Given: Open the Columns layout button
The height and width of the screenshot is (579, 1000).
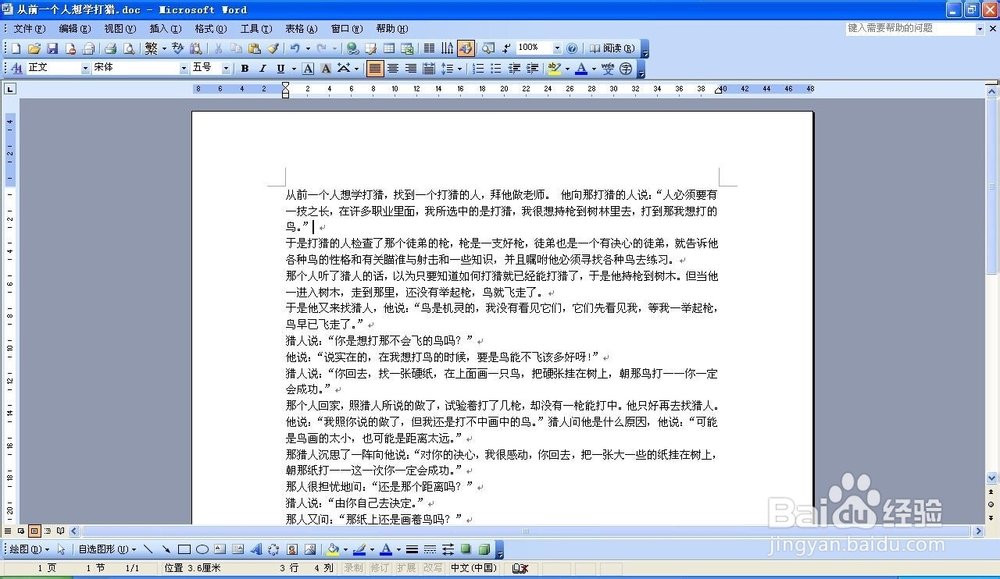Looking at the screenshot, I should pyautogui.click(x=429, y=48).
